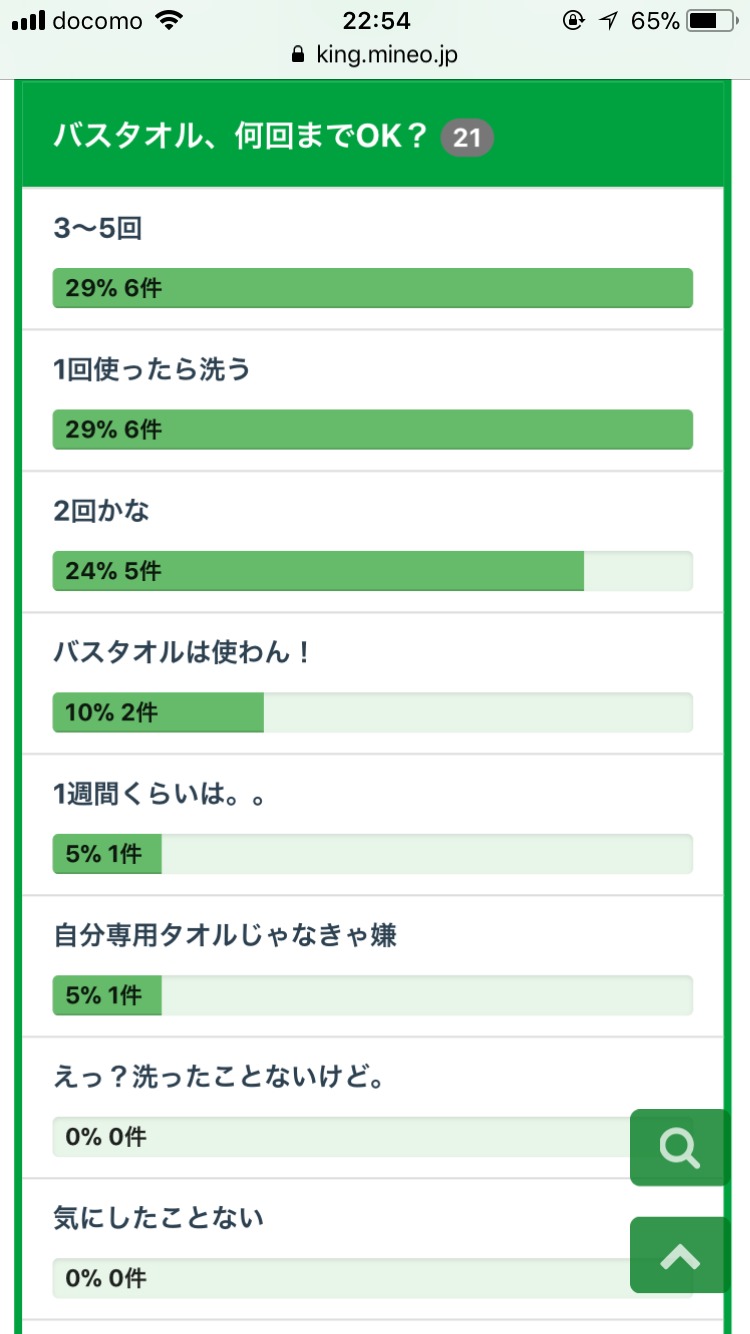
Task: Tap the 24% 5件 result bar
Action: click(x=372, y=571)
